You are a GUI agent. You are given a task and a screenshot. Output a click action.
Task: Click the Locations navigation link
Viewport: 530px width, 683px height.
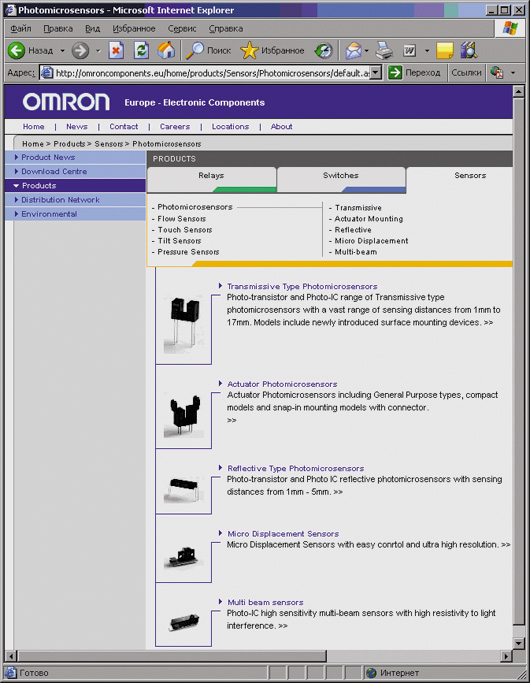coord(230,126)
